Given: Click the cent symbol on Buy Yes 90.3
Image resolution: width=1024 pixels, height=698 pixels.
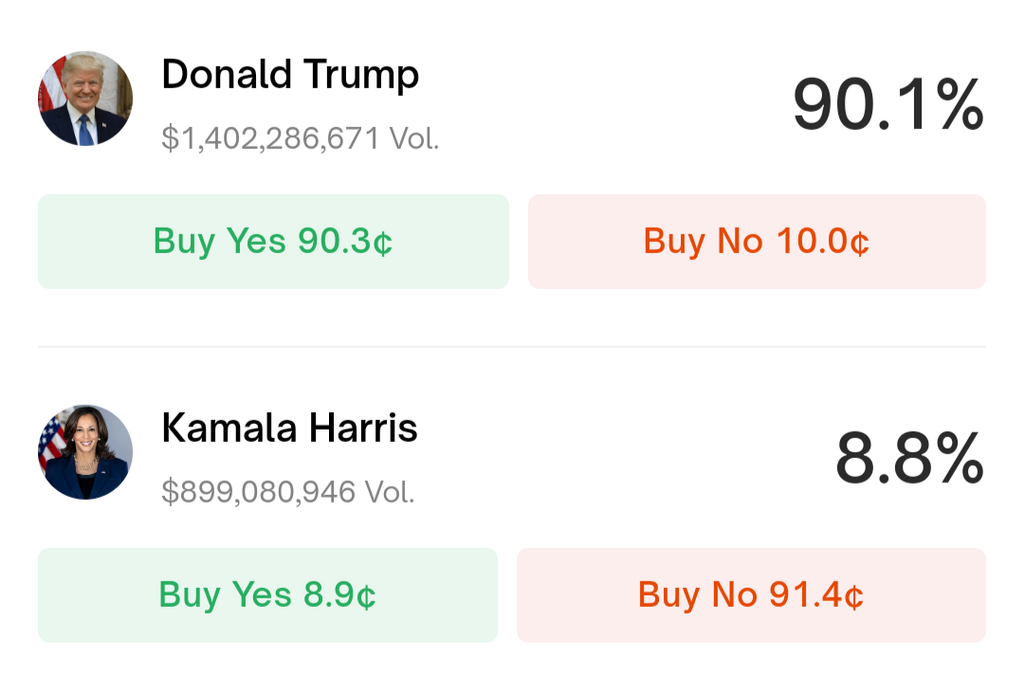Looking at the screenshot, I should point(383,243).
